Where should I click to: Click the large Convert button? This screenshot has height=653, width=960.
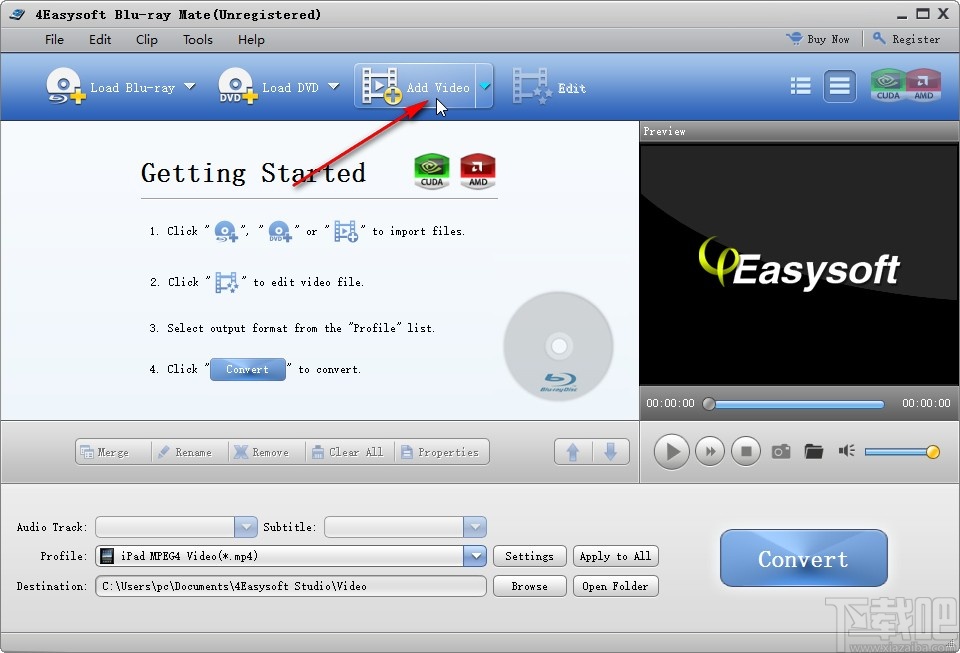(x=803, y=558)
